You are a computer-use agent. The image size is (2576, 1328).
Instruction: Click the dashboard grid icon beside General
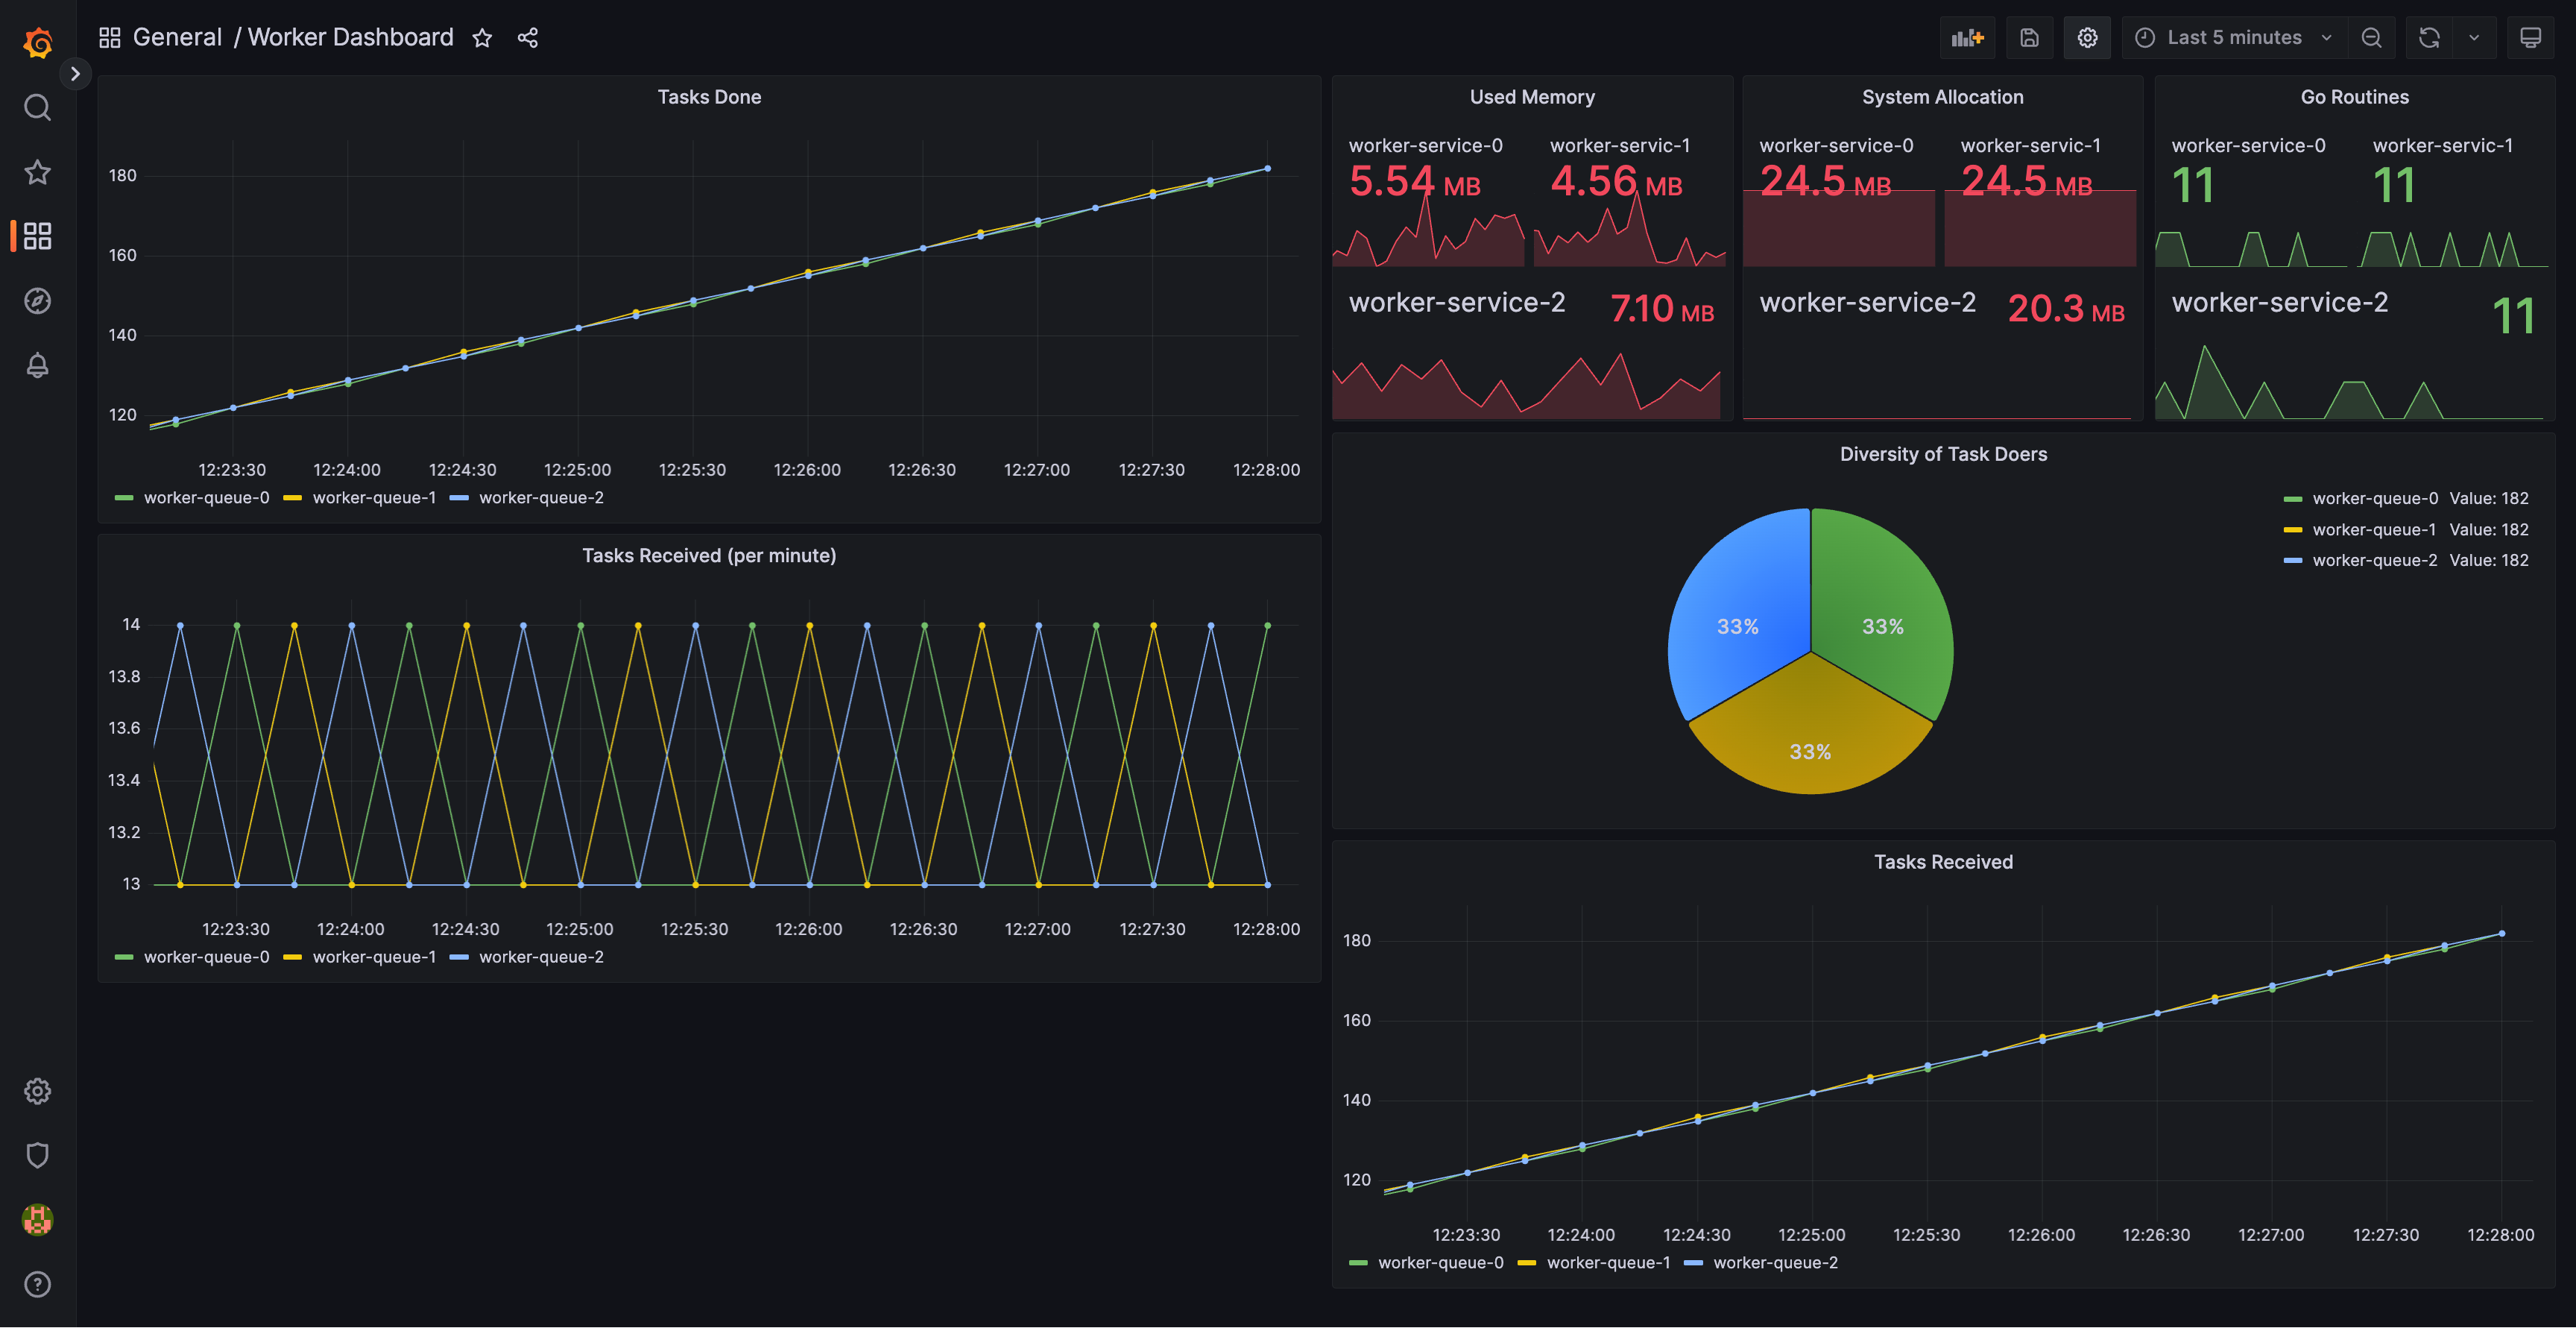(110, 38)
